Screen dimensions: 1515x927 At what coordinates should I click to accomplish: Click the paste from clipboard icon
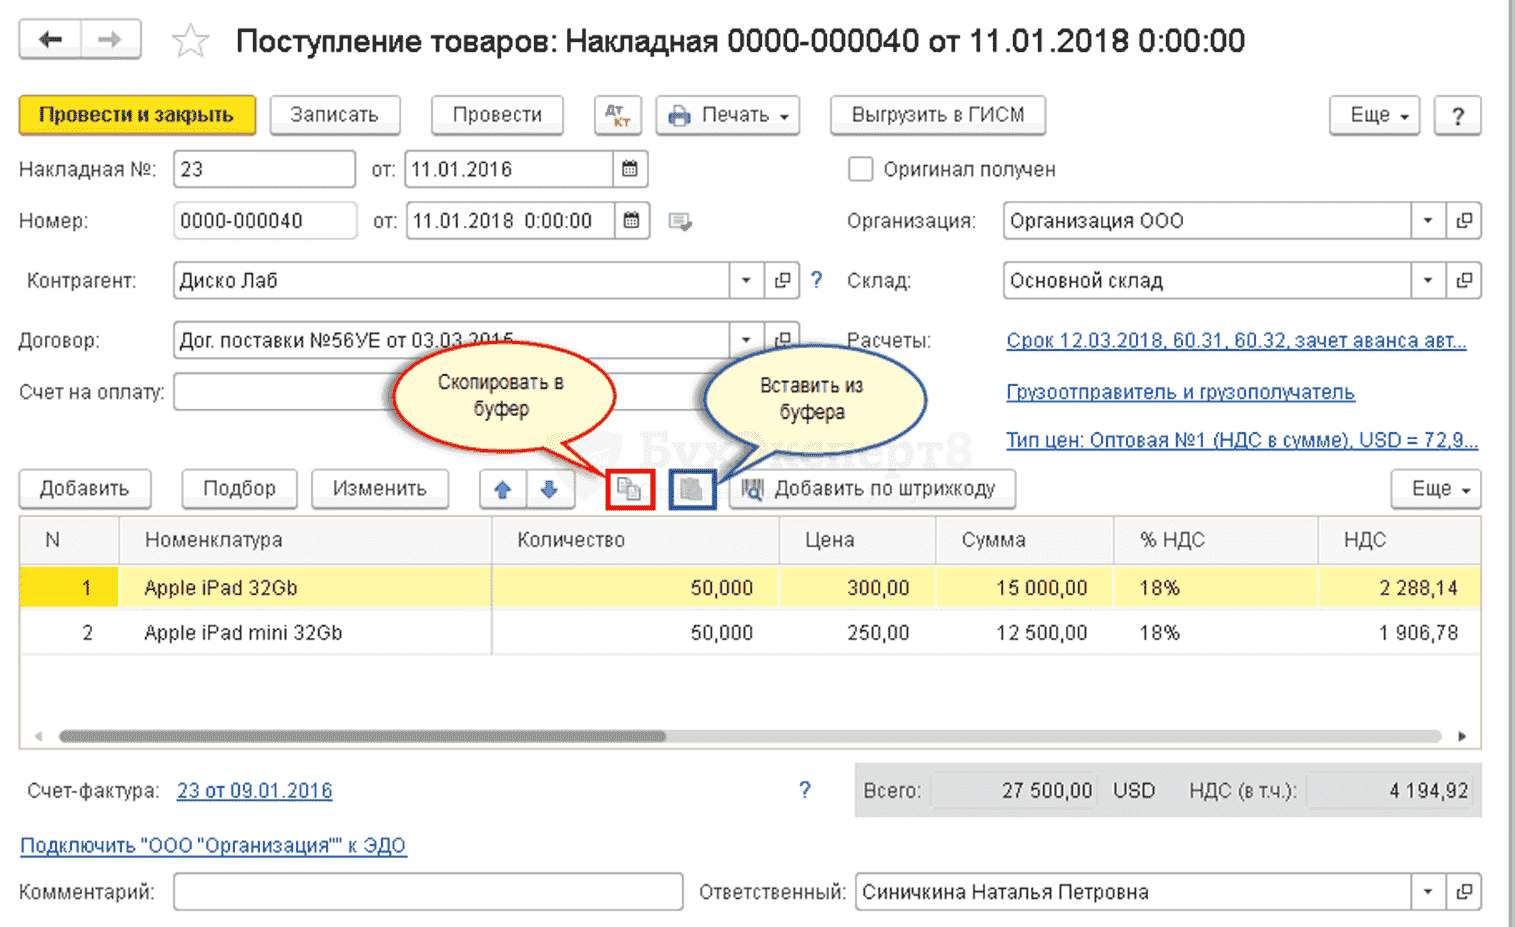click(692, 489)
